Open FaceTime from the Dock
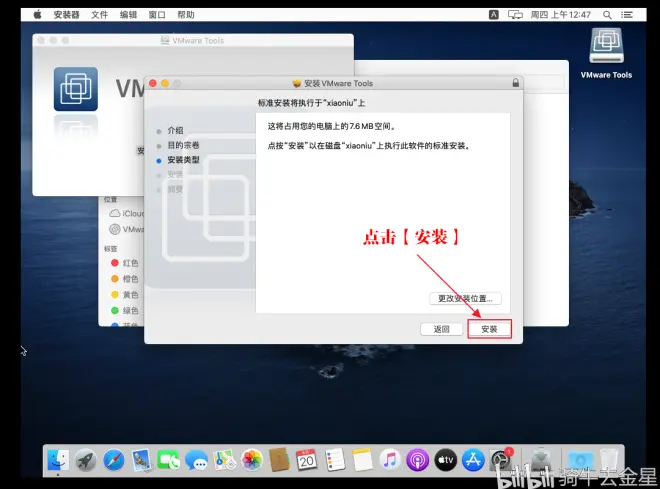This screenshot has height=489, width=660. pos(168,460)
